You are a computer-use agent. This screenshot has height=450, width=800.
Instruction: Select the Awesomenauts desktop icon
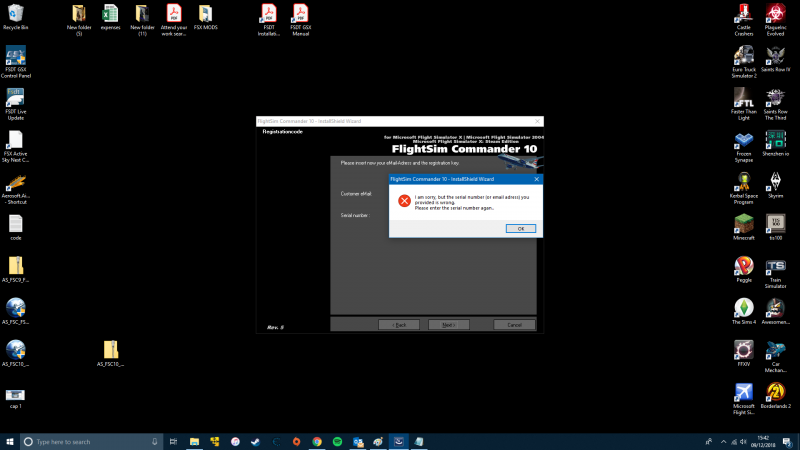coord(775,311)
